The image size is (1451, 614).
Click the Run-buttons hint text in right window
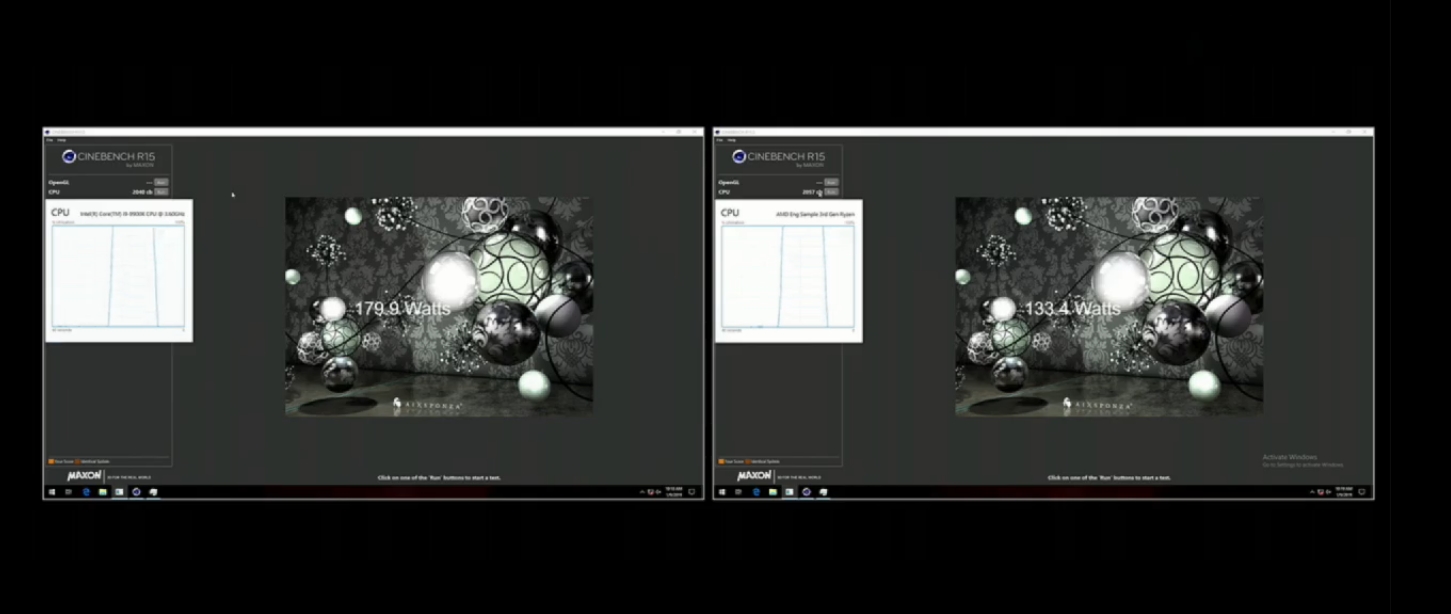(x=1109, y=478)
